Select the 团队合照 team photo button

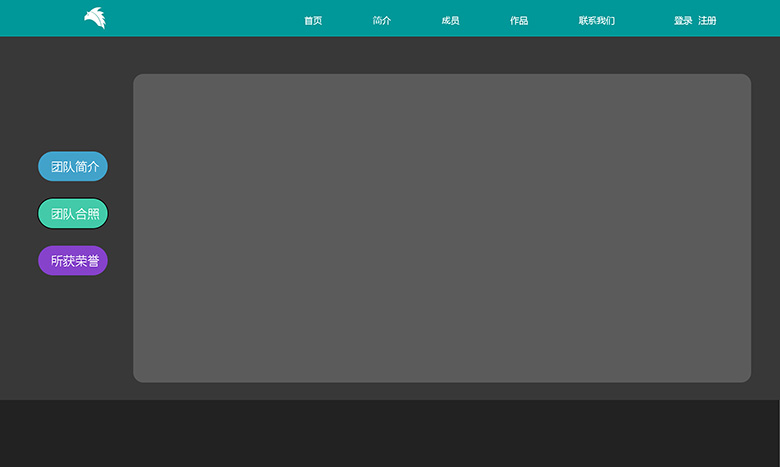coord(73,214)
